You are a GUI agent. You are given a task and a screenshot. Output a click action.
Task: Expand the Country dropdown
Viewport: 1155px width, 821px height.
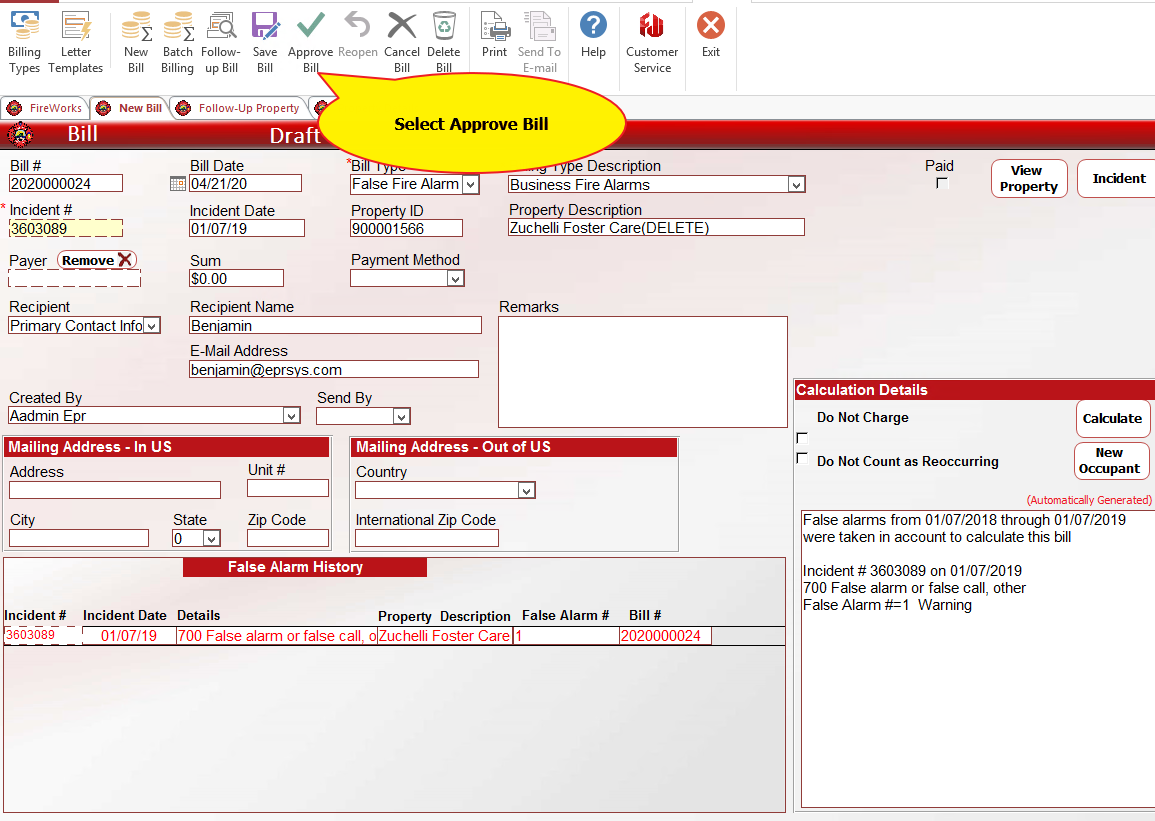point(526,490)
